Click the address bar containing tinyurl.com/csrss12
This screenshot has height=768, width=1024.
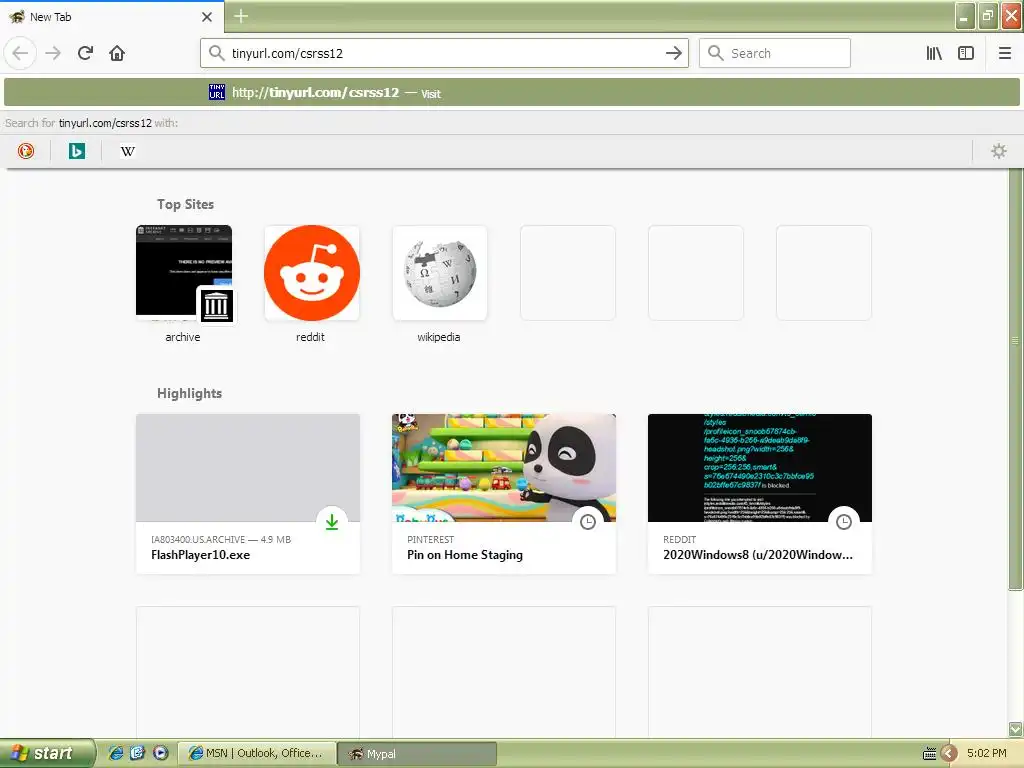pyautogui.click(x=444, y=53)
